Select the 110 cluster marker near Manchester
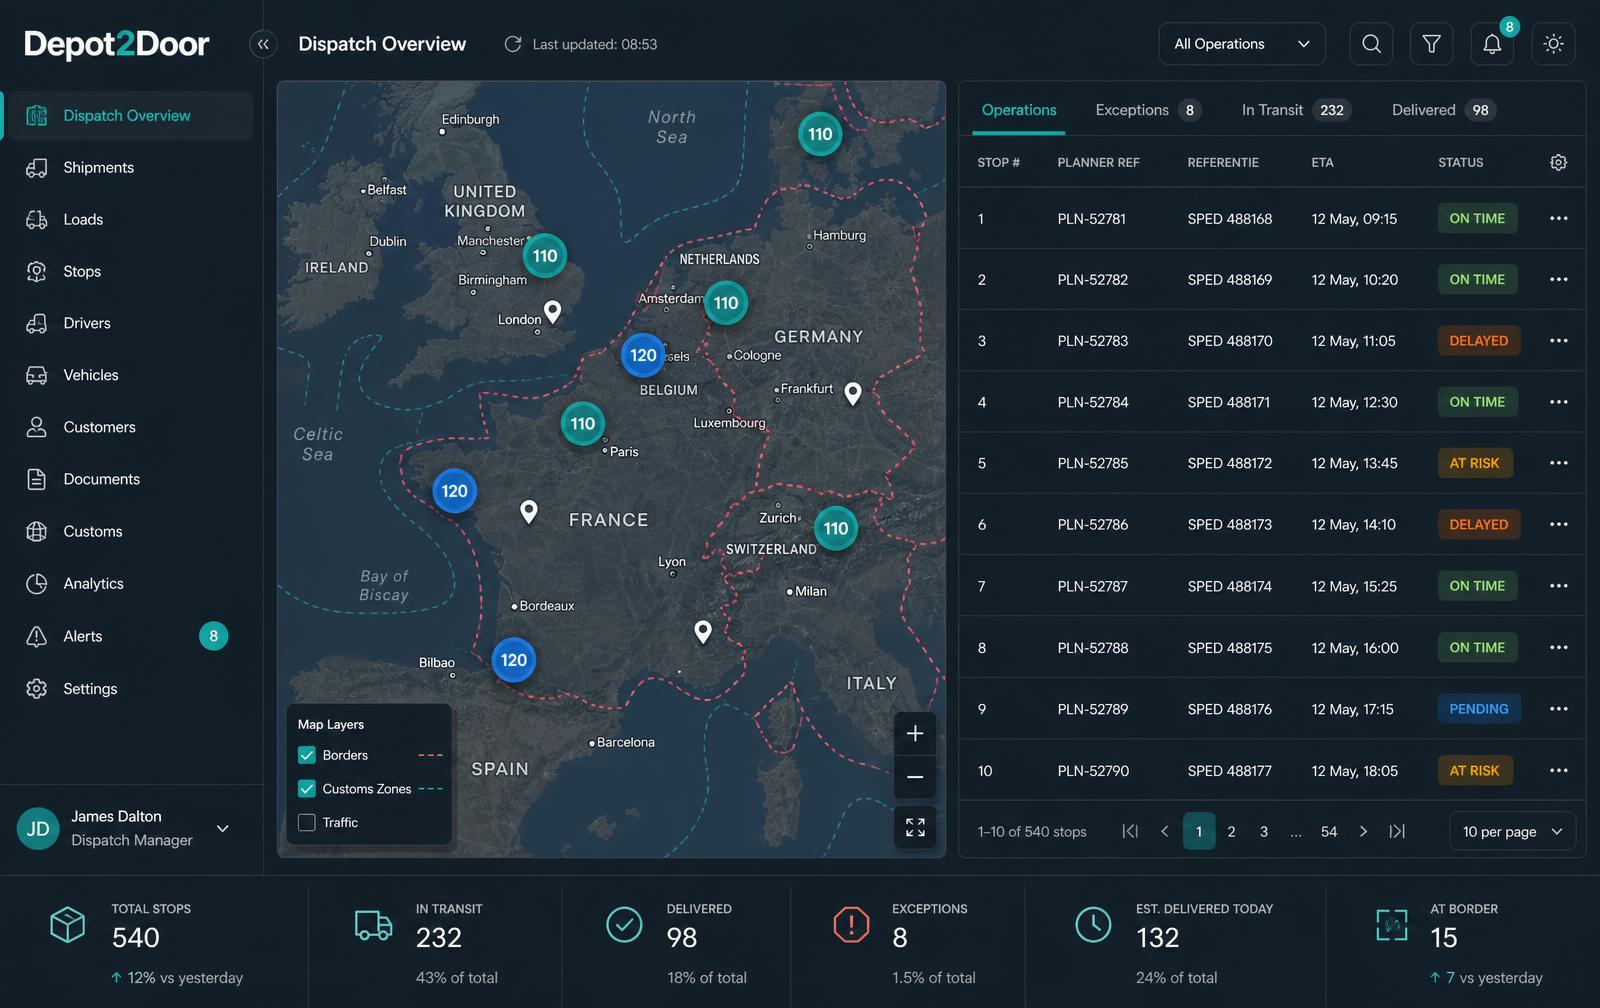This screenshot has height=1008, width=1600. click(x=545, y=256)
